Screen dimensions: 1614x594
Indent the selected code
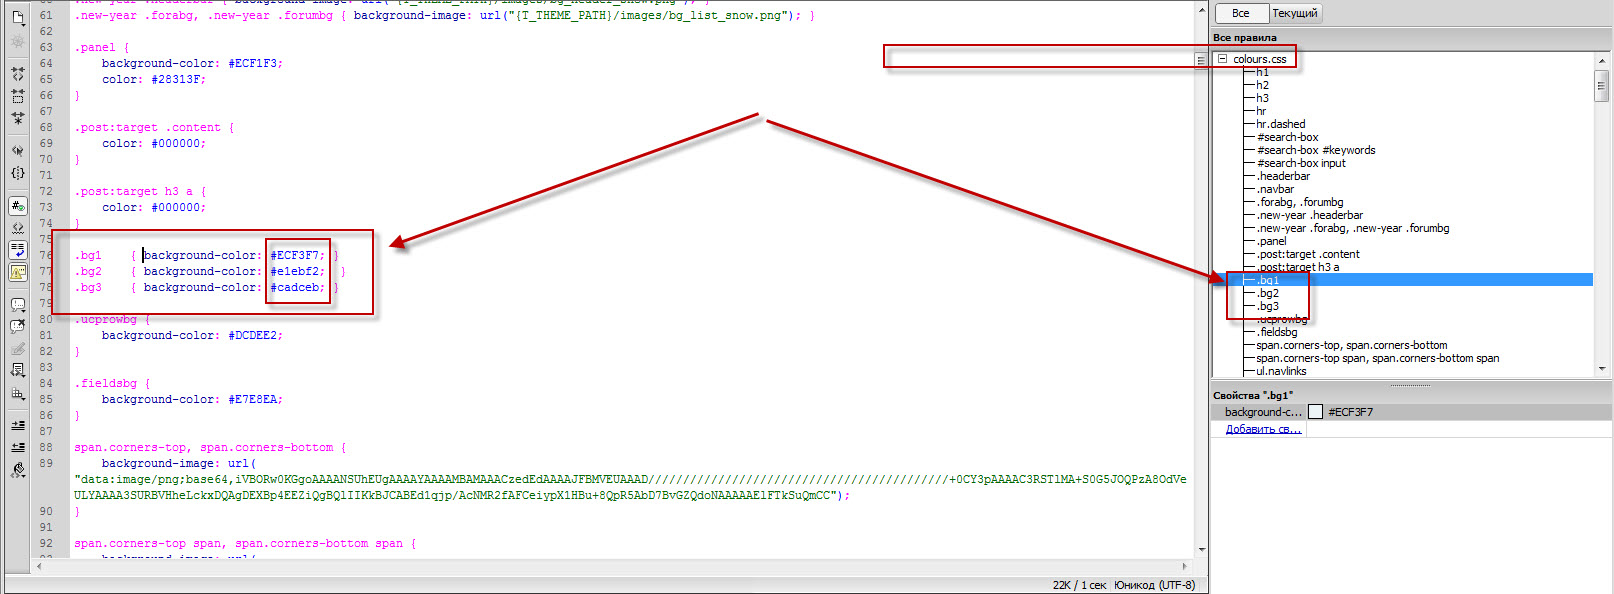[18, 425]
